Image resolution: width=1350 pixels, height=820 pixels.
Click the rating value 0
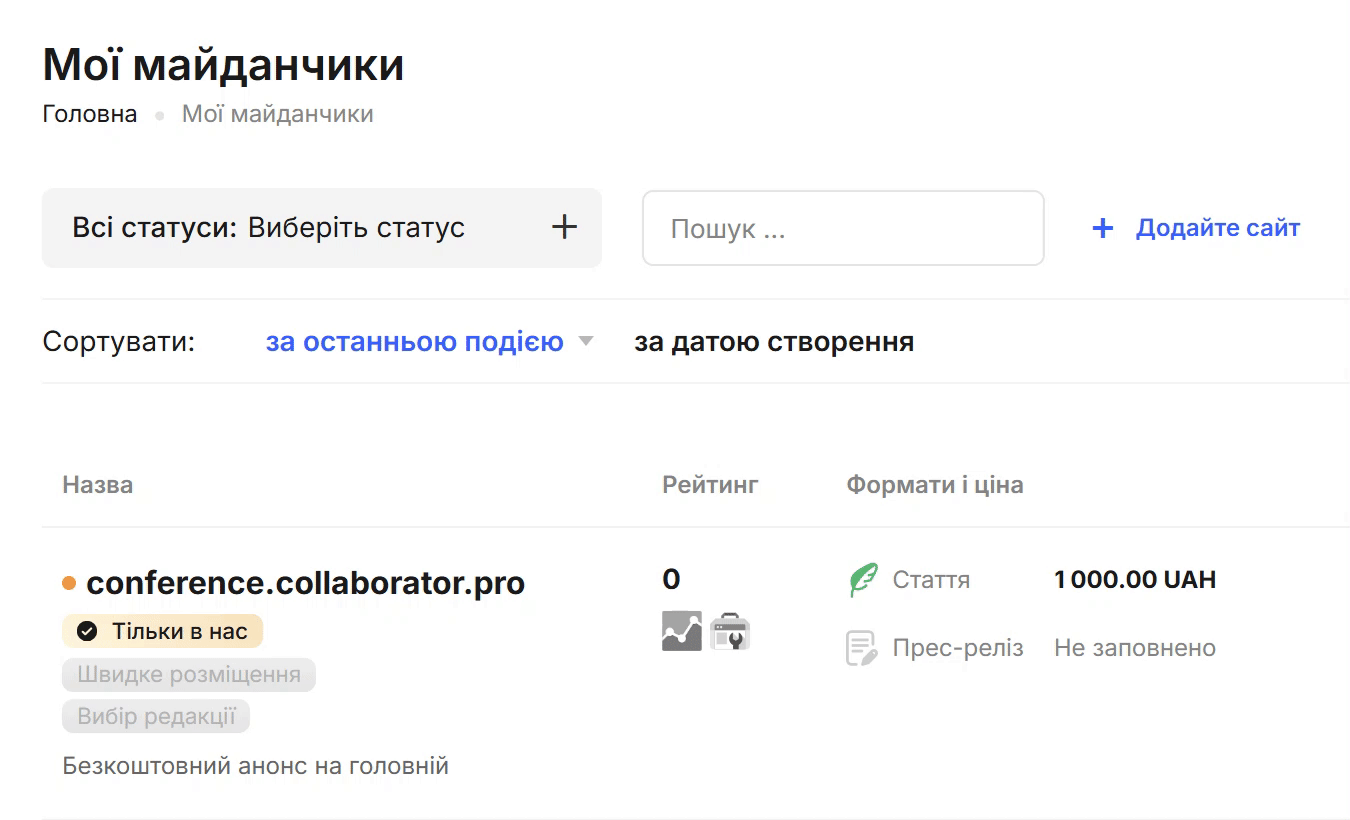click(671, 579)
